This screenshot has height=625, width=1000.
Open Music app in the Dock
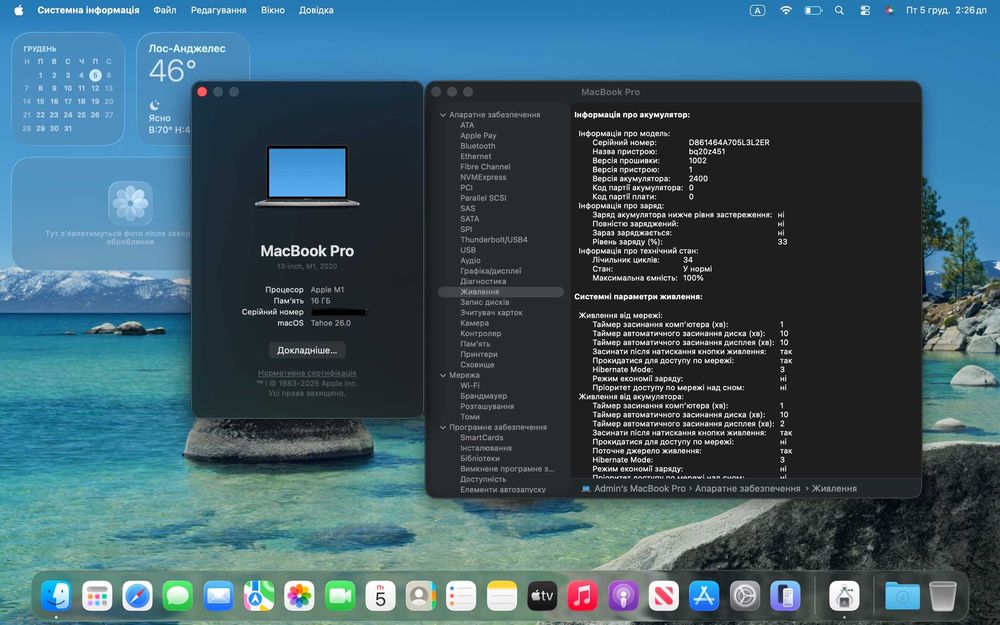pyautogui.click(x=582, y=596)
